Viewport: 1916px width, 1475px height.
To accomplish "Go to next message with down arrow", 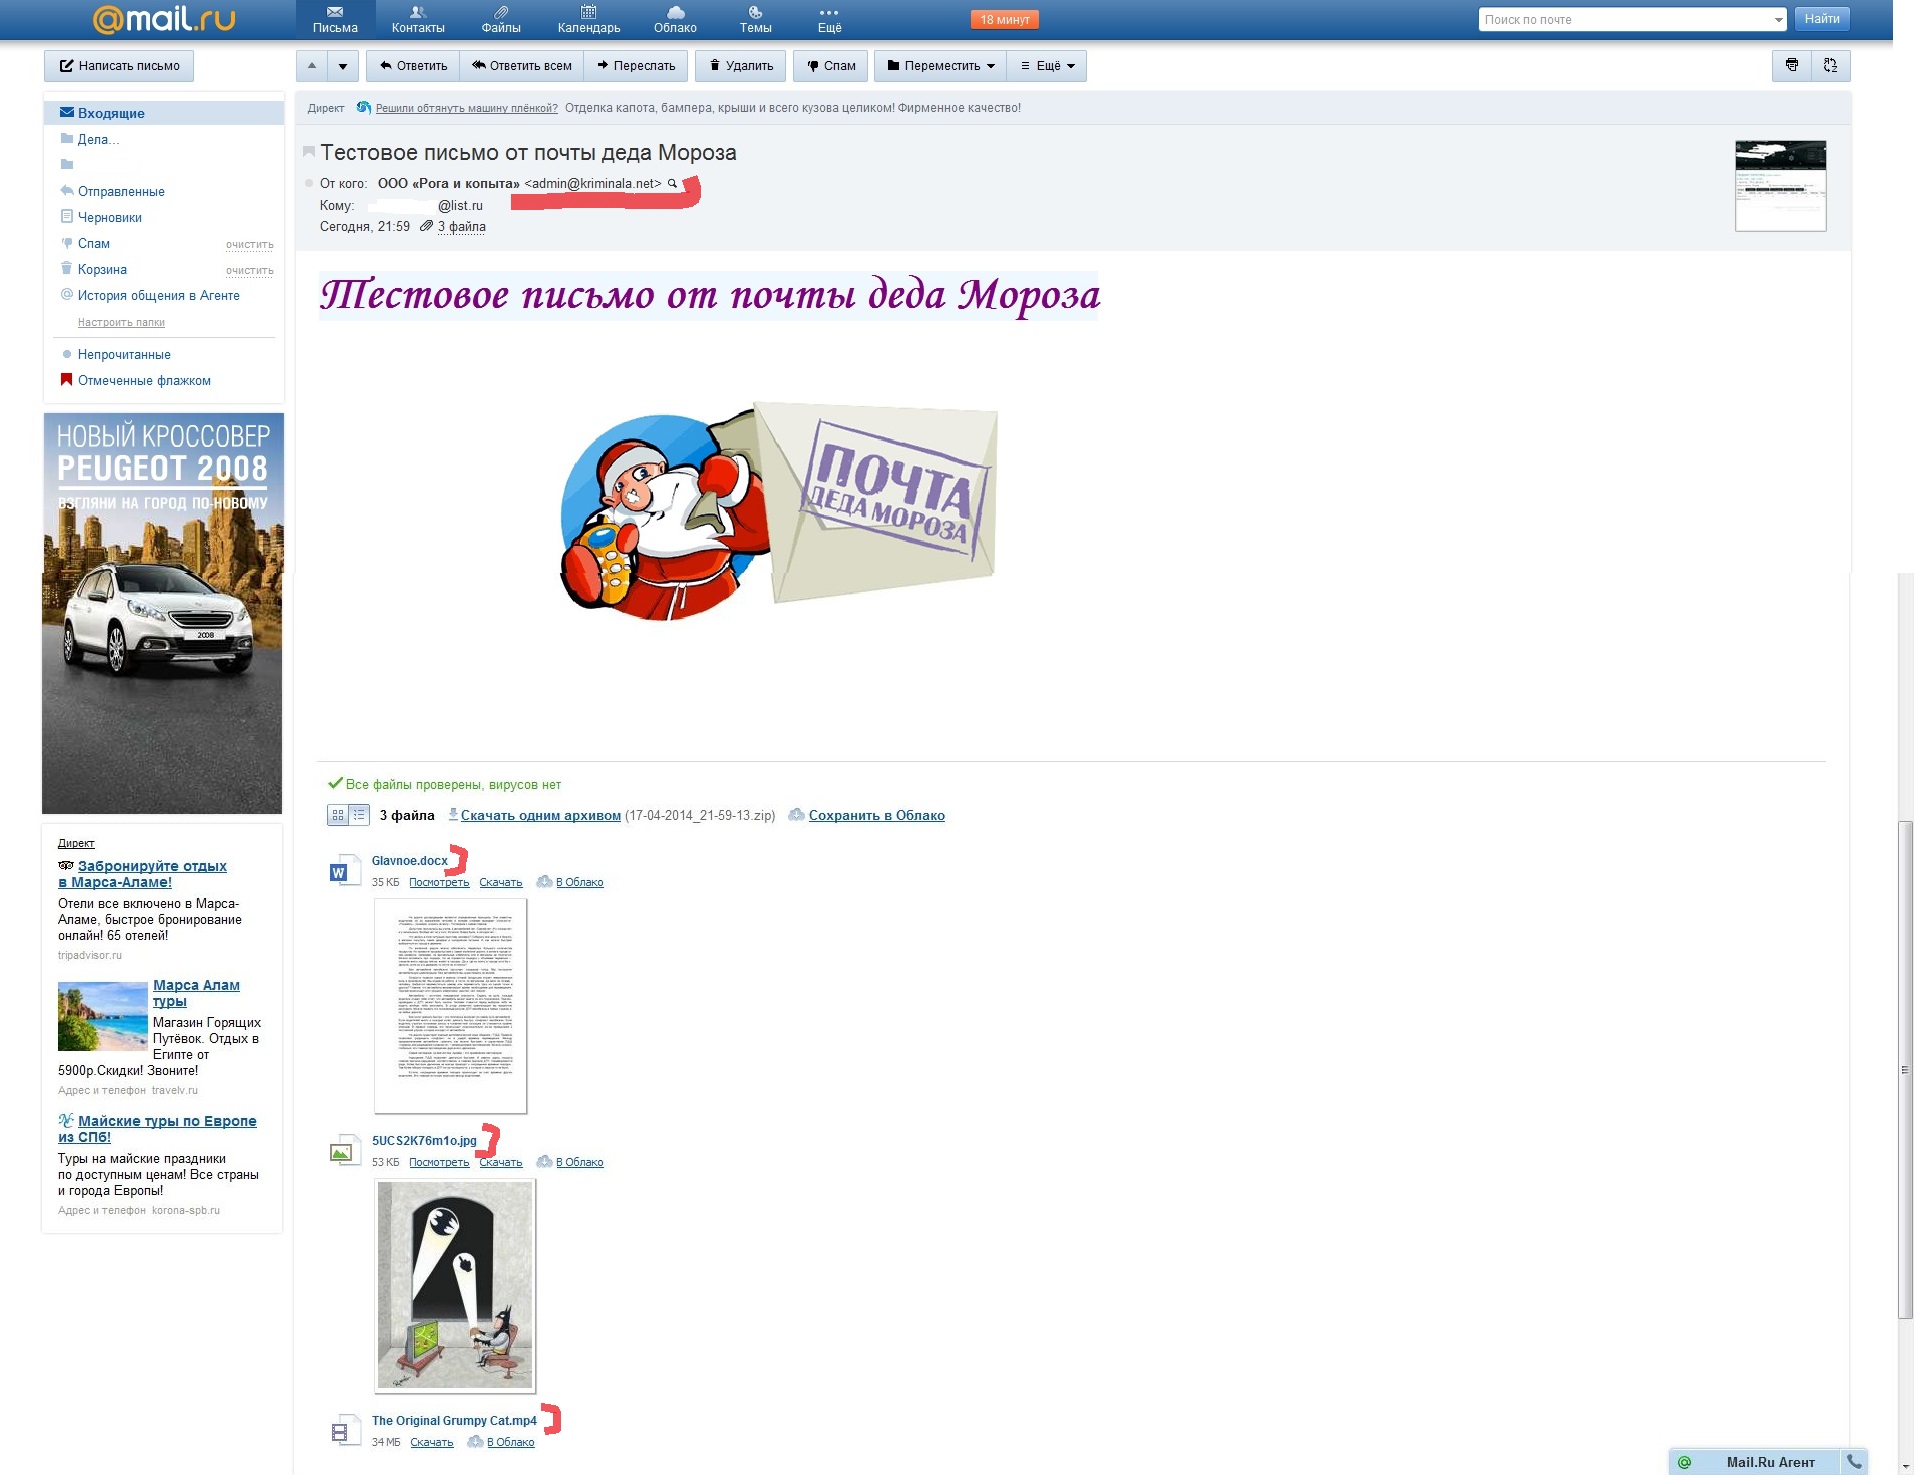I will click(343, 66).
